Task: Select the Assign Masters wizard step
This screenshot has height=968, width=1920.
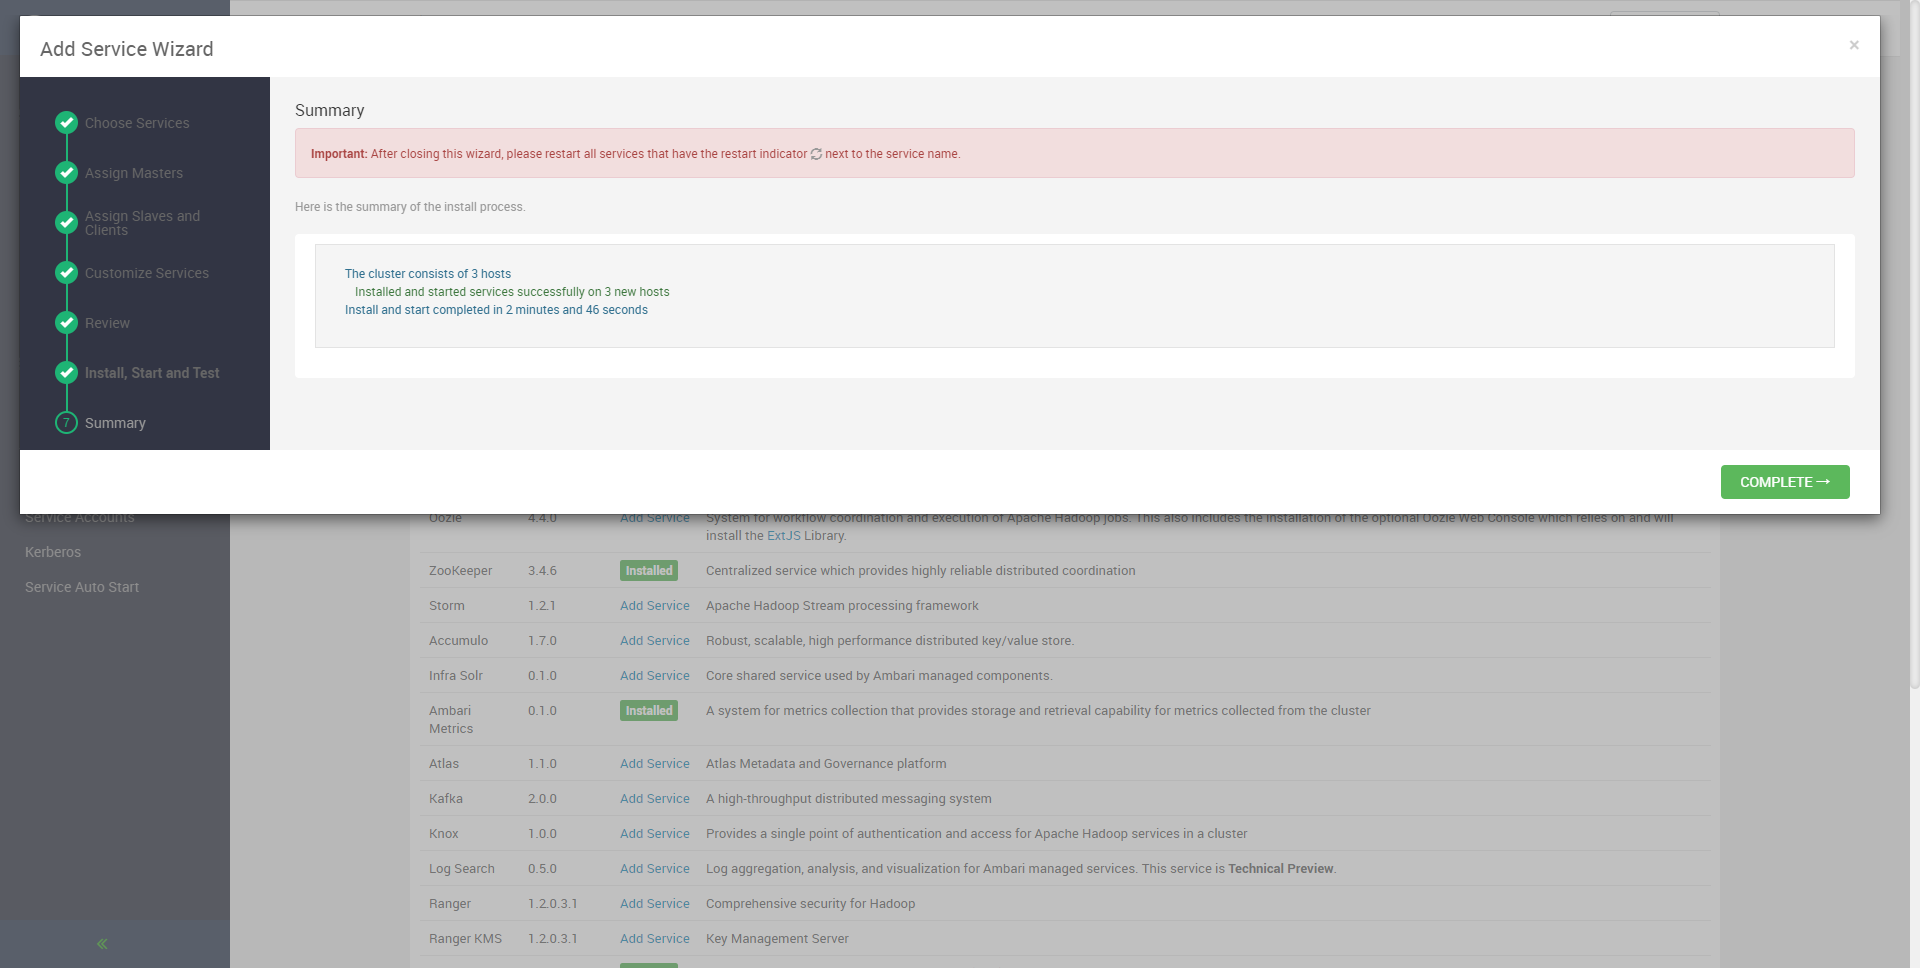Action: [x=134, y=173]
